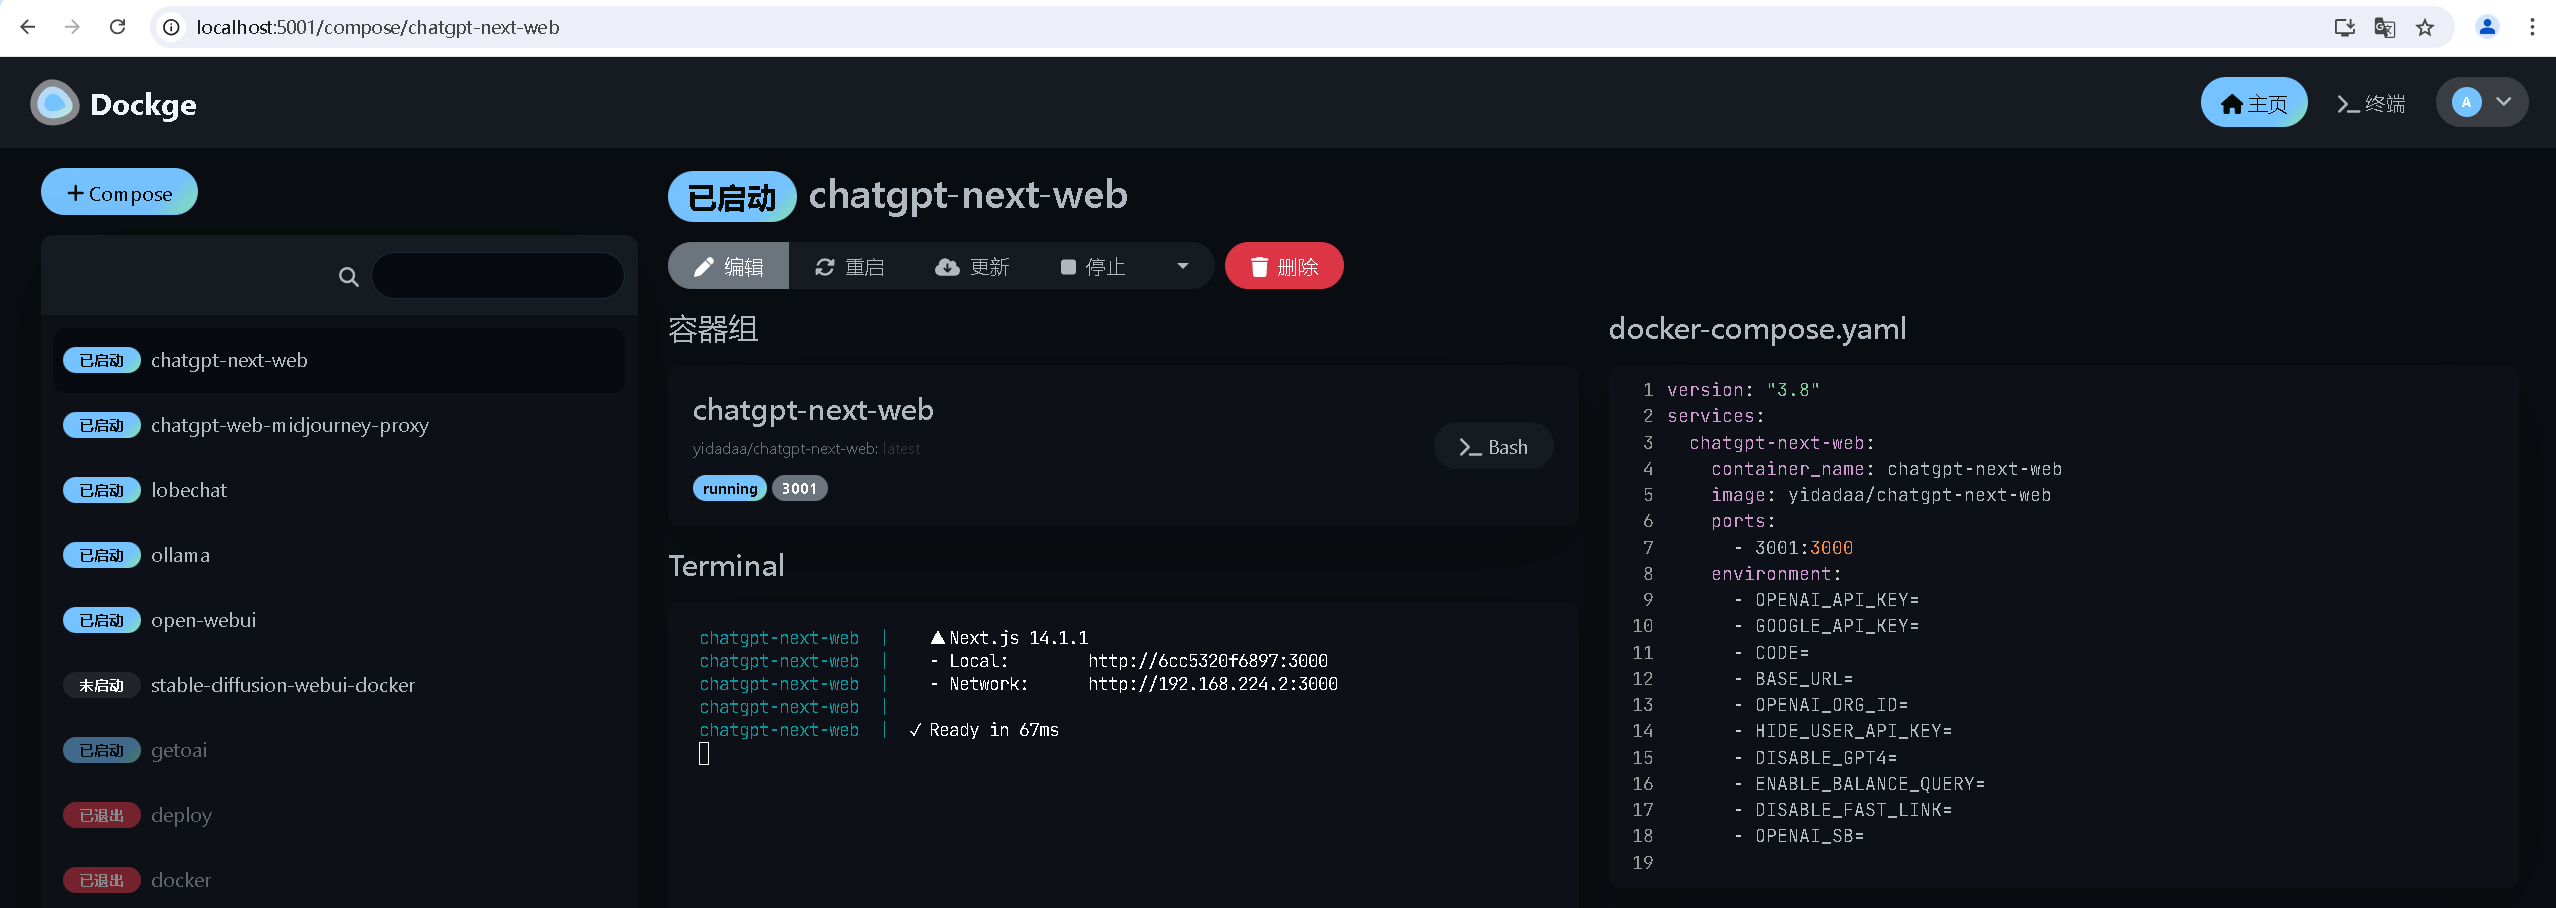This screenshot has width=2556, height=908.
Task: Click the browser address bar URL
Action: pos(378,27)
